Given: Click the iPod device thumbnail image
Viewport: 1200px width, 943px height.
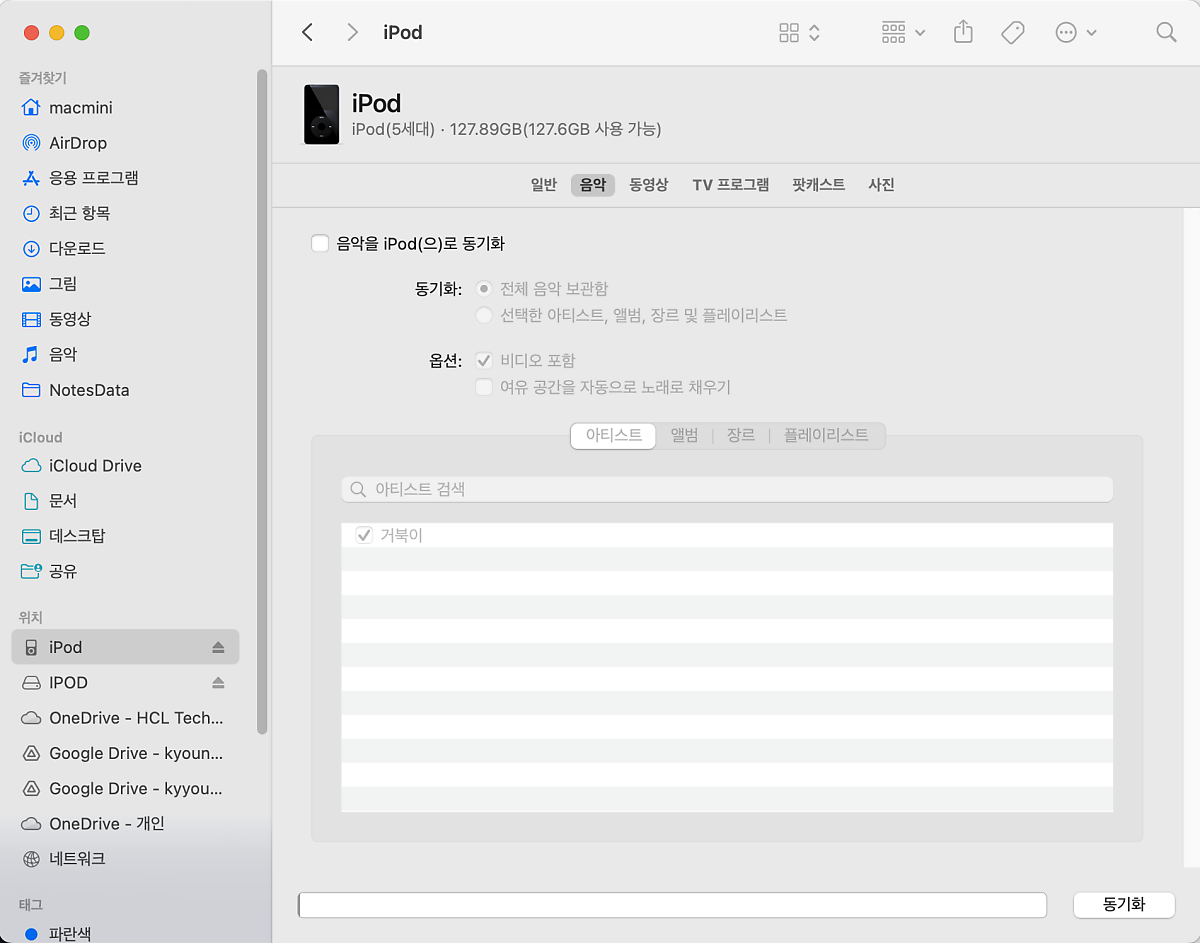Looking at the screenshot, I should click(x=321, y=114).
